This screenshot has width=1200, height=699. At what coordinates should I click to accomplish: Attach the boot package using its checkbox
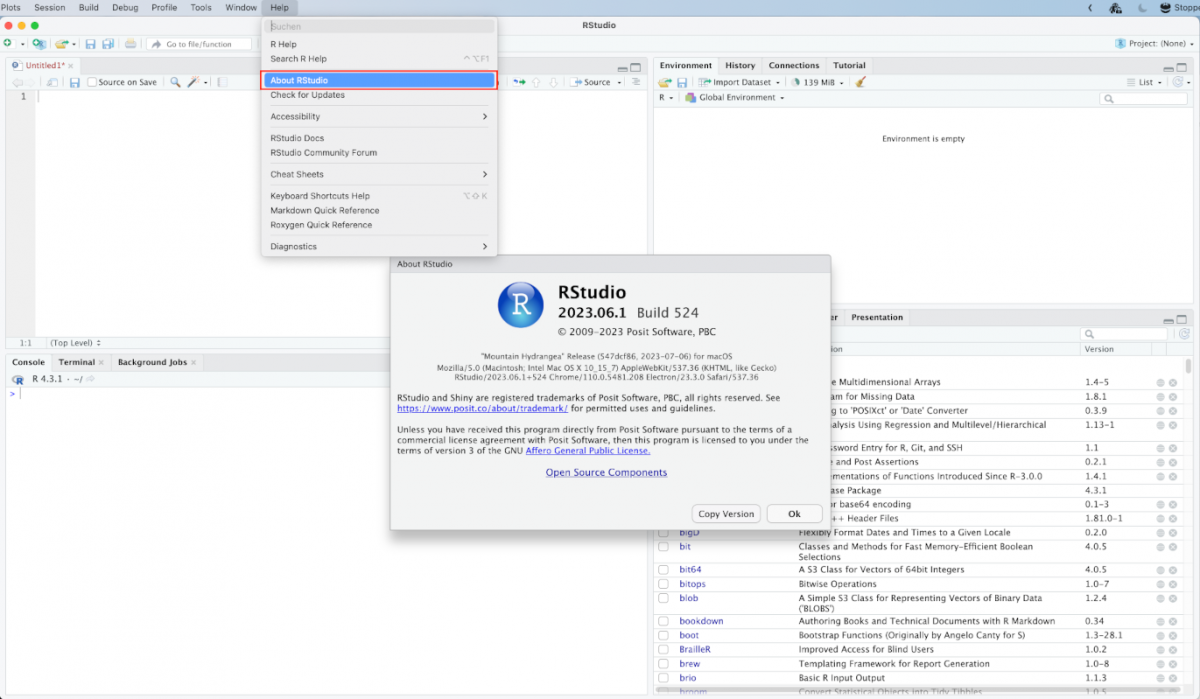662,635
